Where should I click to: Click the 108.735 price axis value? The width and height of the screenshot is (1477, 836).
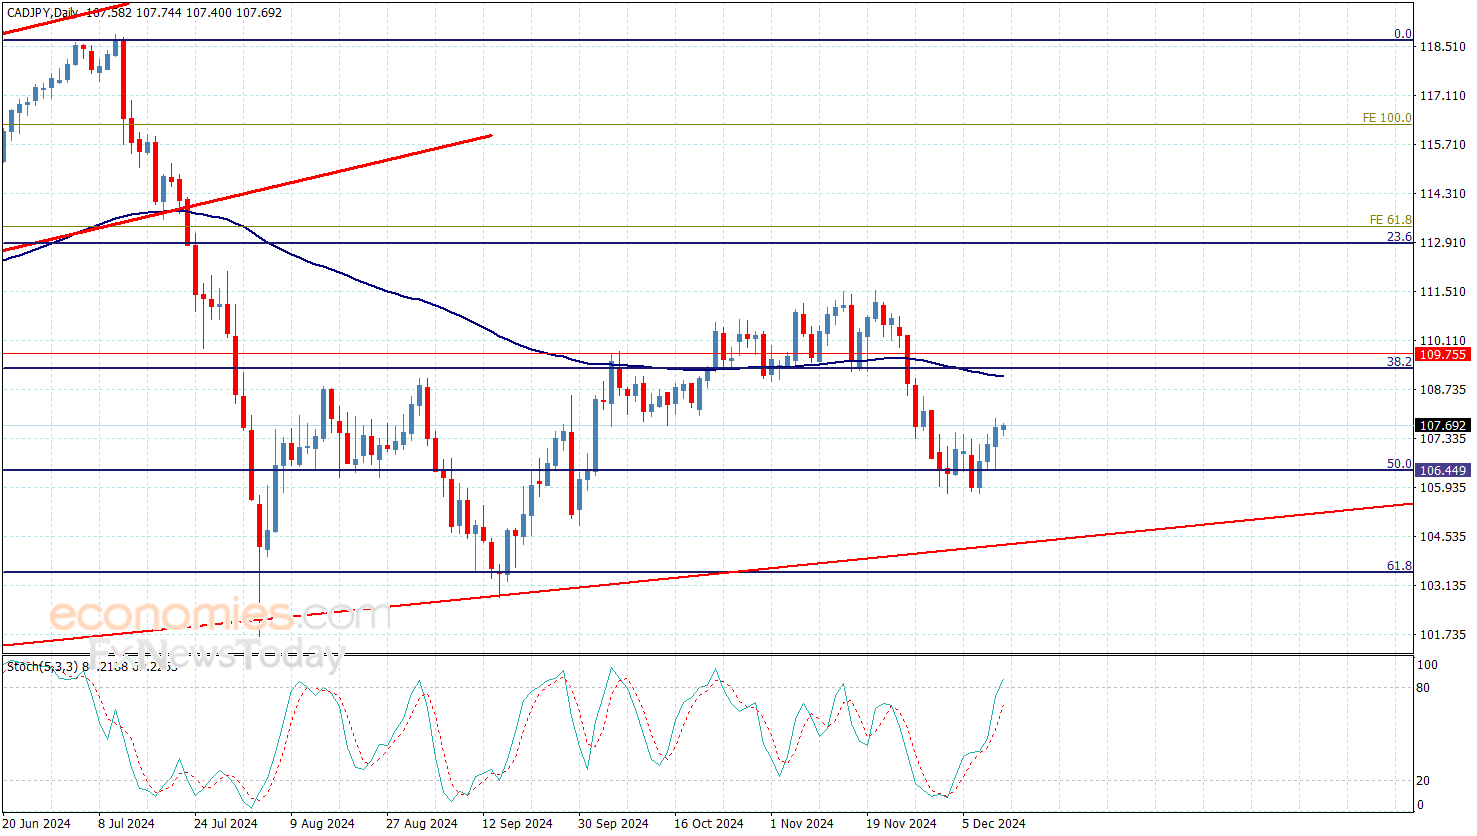pyautogui.click(x=1443, y=390)
